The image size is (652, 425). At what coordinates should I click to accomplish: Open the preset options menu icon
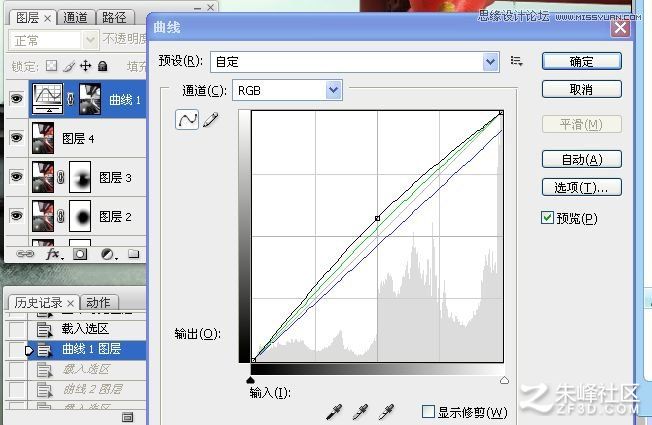pos(516,62)
